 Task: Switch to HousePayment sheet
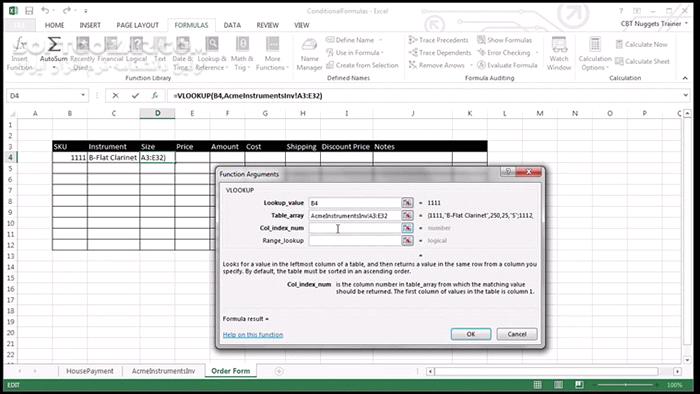pos(90,371)
